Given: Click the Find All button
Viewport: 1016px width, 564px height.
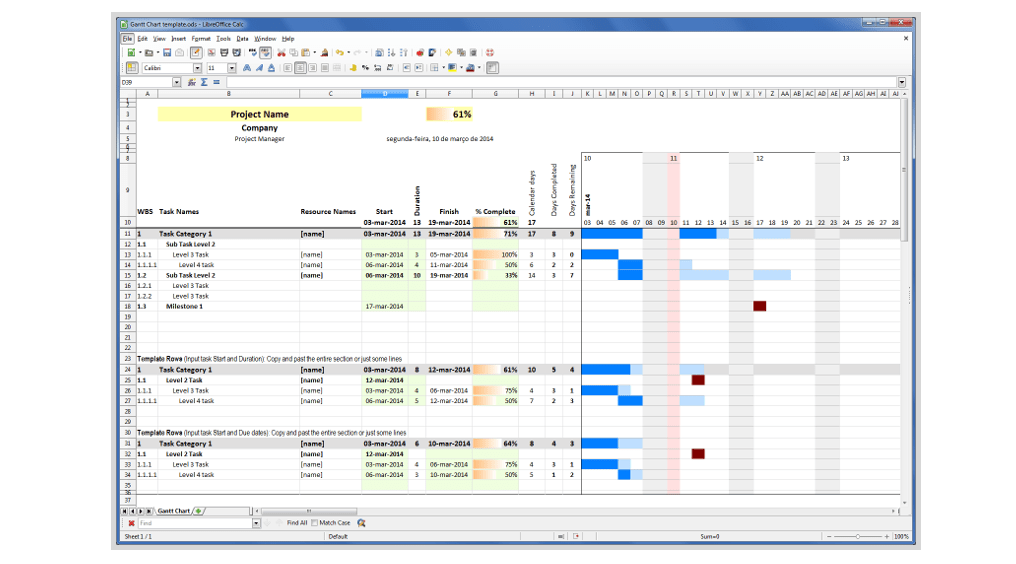Looking at the screenshot, I should [x=297, y=523].
